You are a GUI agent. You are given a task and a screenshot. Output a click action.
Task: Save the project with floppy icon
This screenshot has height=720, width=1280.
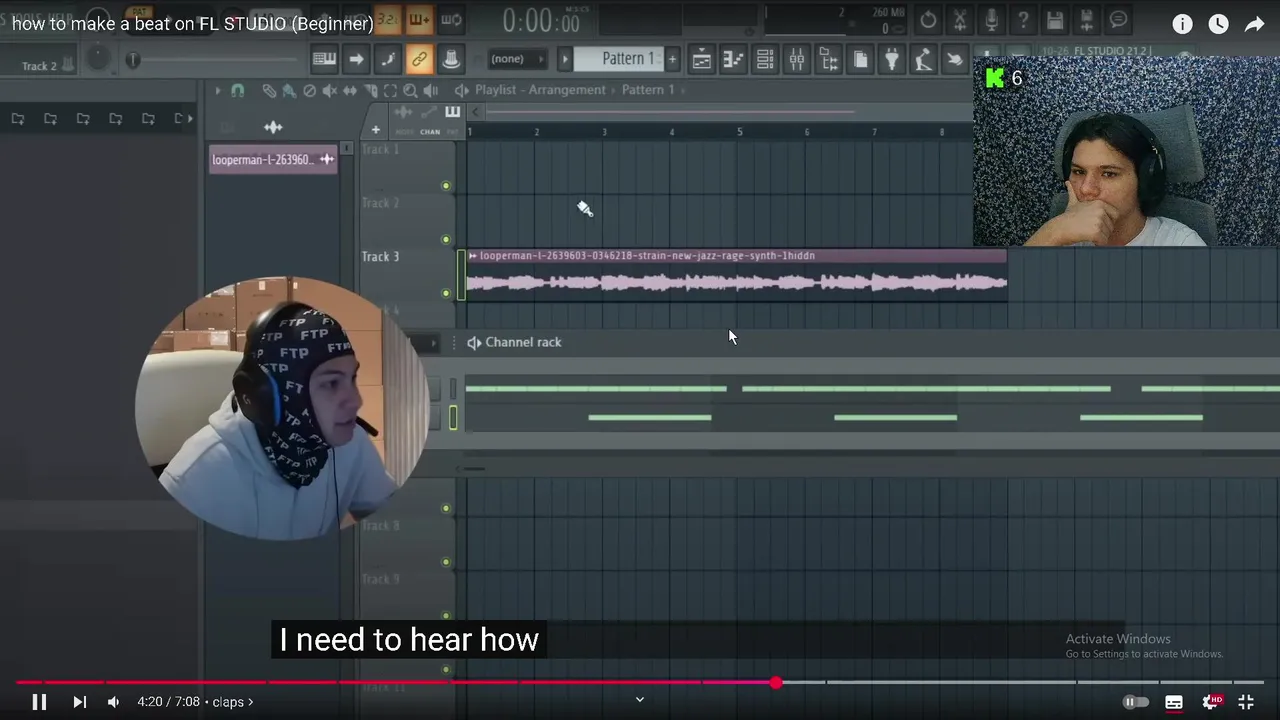[1055, 20]
